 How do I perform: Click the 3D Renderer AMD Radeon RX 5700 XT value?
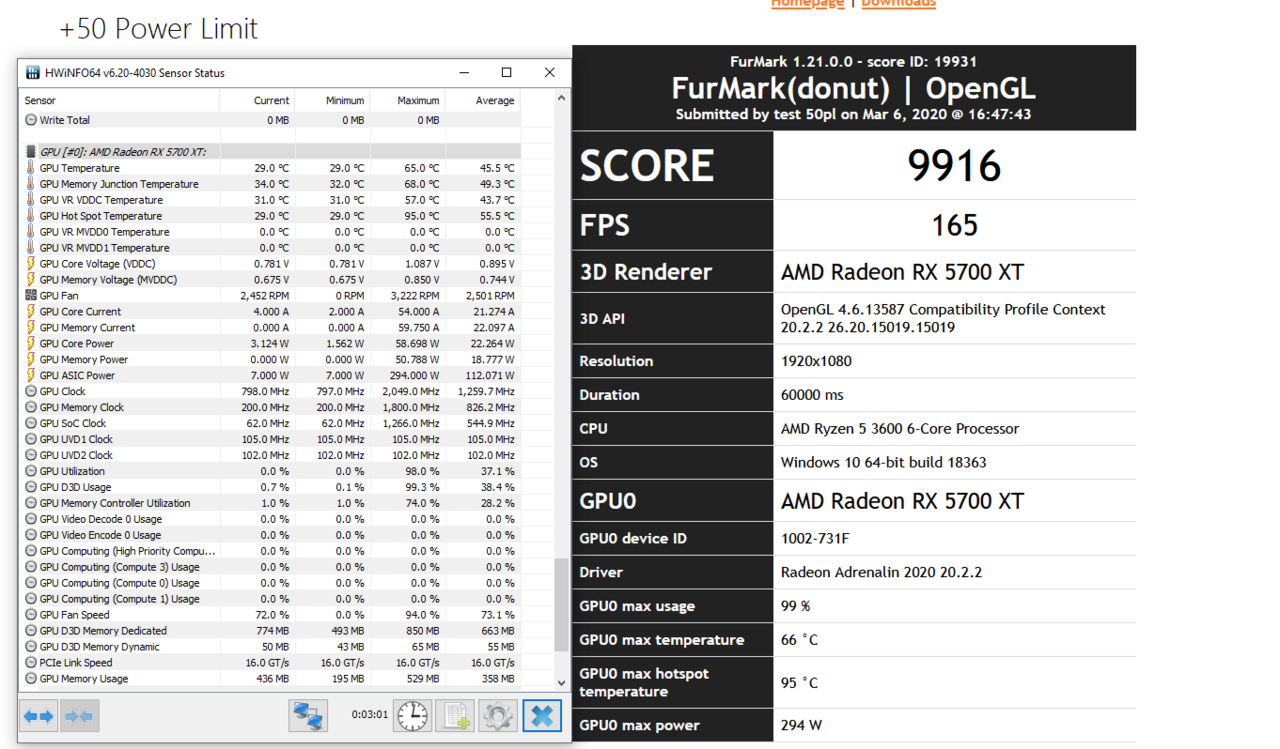[x=902, y=272]
